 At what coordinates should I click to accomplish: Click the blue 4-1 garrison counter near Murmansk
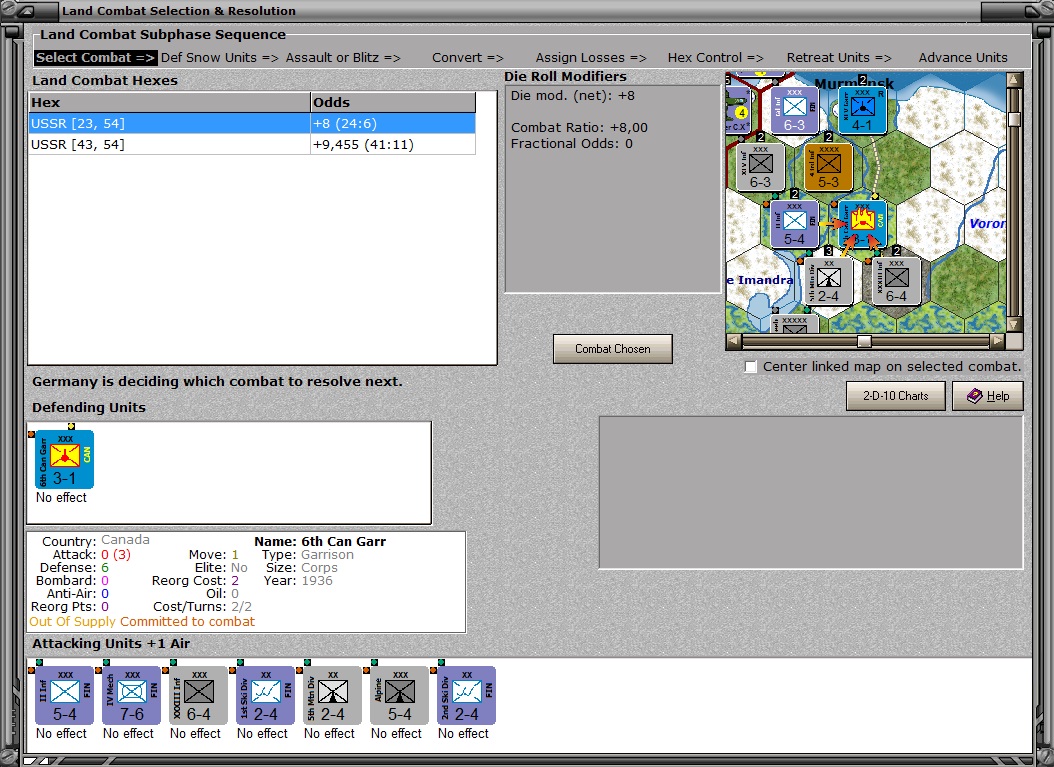tap(862, 111)
